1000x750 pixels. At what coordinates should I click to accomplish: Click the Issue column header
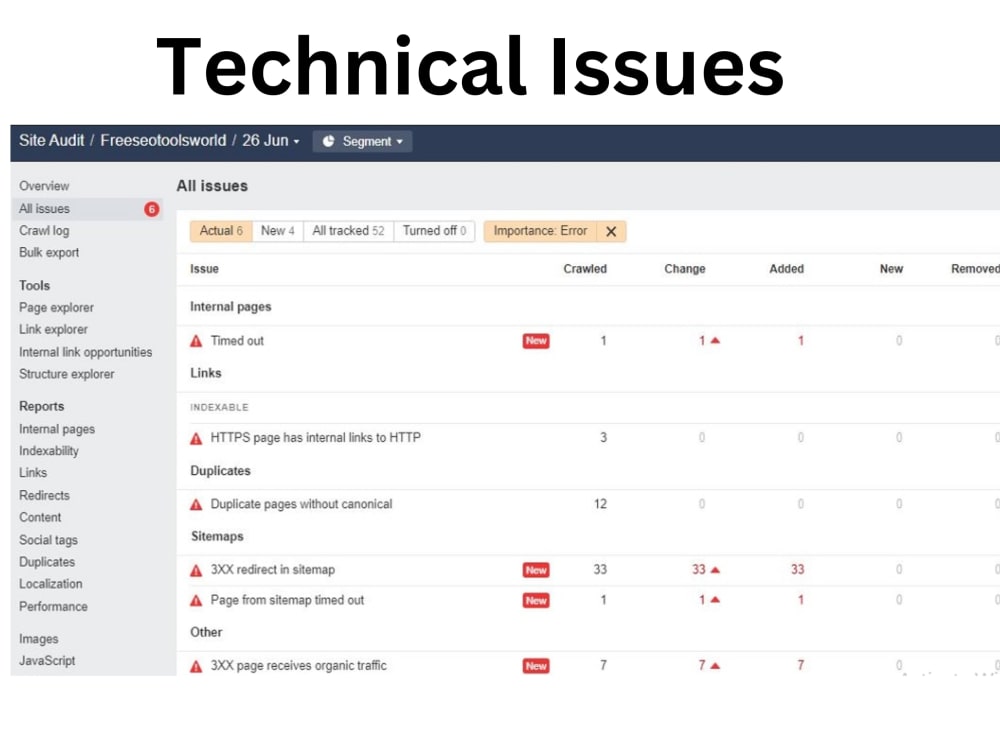204,269
